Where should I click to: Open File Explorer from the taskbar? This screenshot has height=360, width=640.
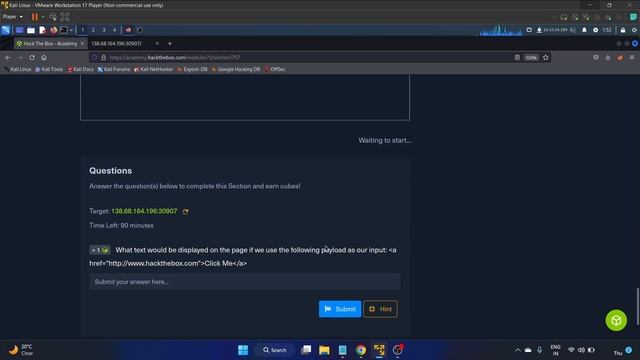pyautogui.click(x=324, y=350)
